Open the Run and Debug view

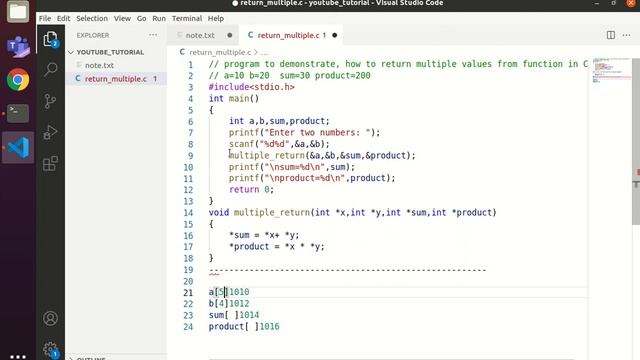click(x=51, y=132)
